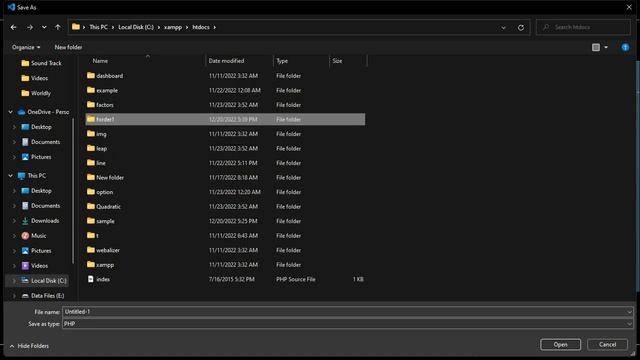Viewport: 640px width, 360px height.
Task: Click the highlighted folder1 row name
Action: (x=105, y=120)
